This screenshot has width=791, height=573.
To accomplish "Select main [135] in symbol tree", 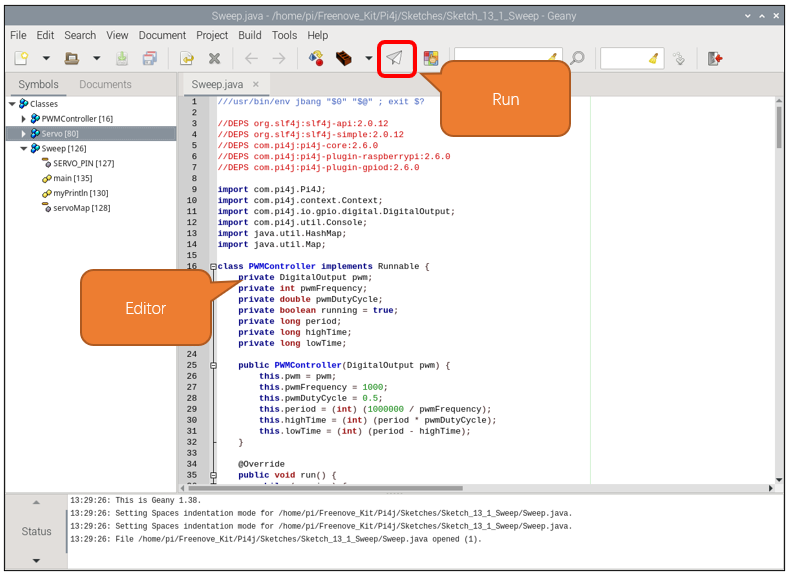I will click(73, 178).
